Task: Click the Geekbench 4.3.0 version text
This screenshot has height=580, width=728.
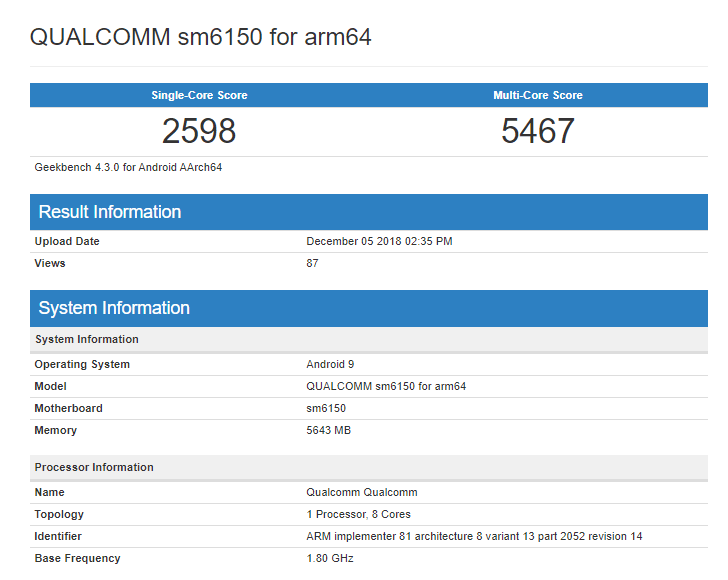Action: [x=128, y=167]
